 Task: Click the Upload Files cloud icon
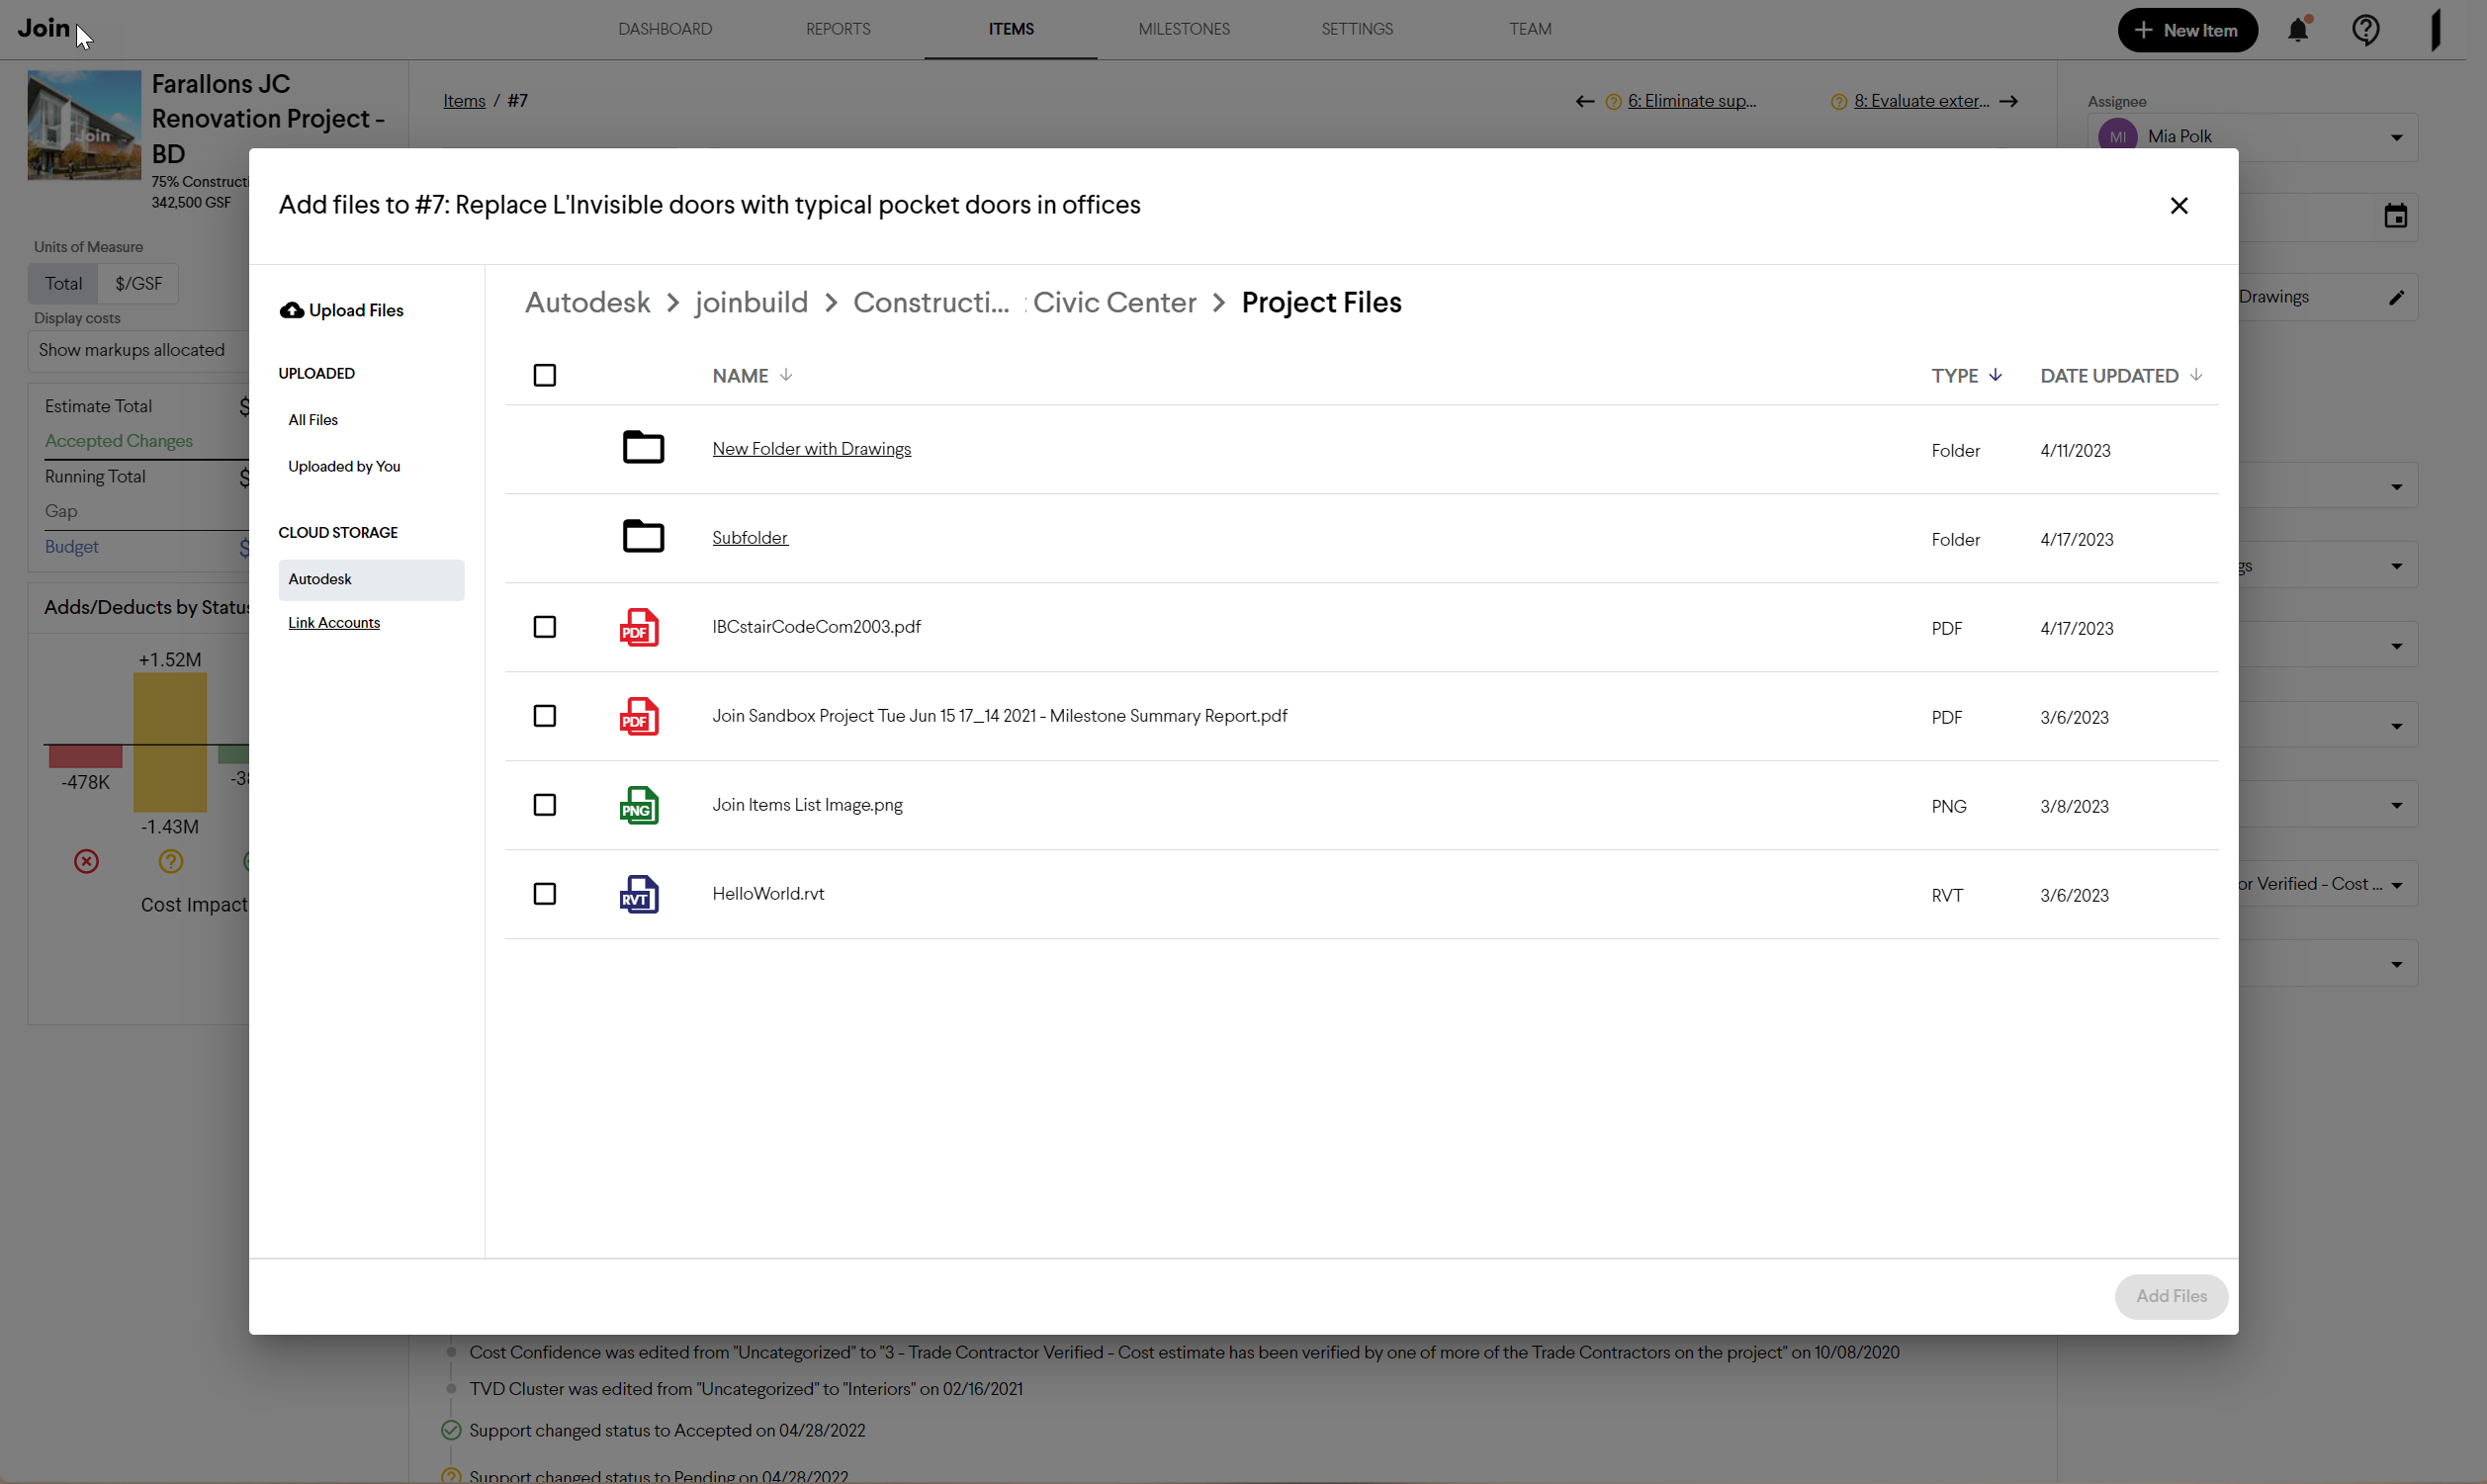[291, 310]
